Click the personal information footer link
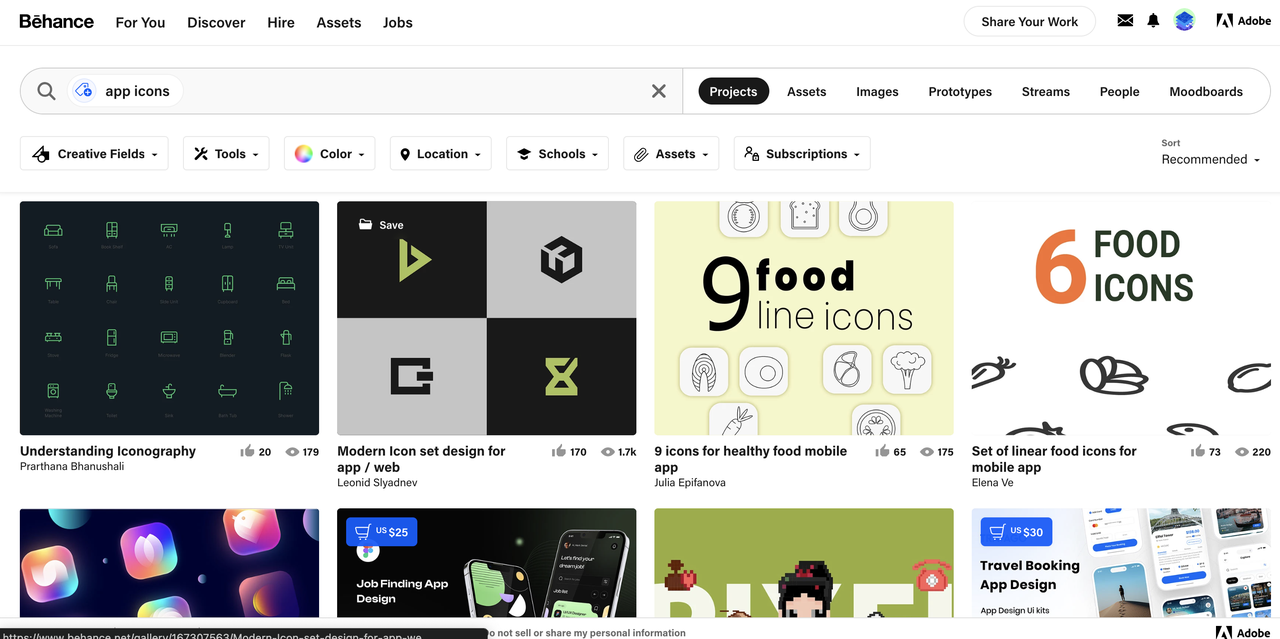Viewport: 1280px width, 639px height. click(x=586, y=632)
